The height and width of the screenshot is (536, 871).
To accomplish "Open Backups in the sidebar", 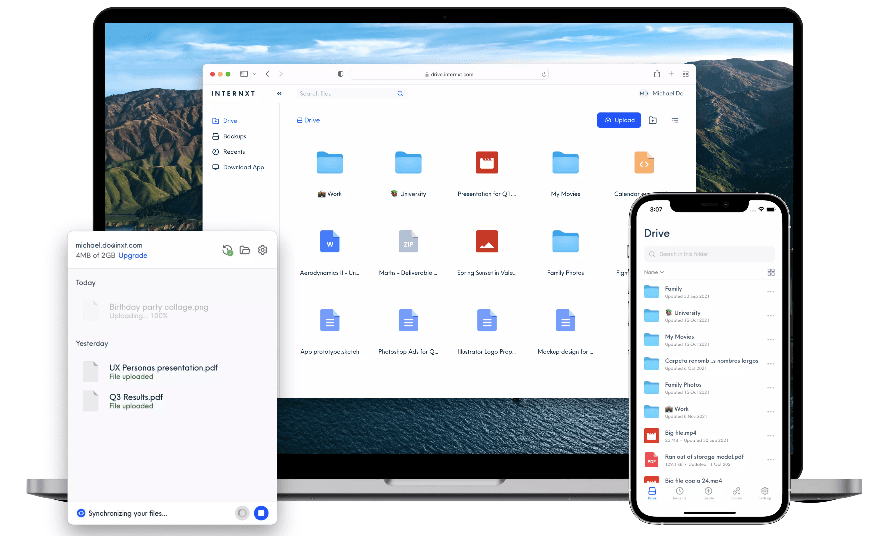I will (x=234, y=136).
